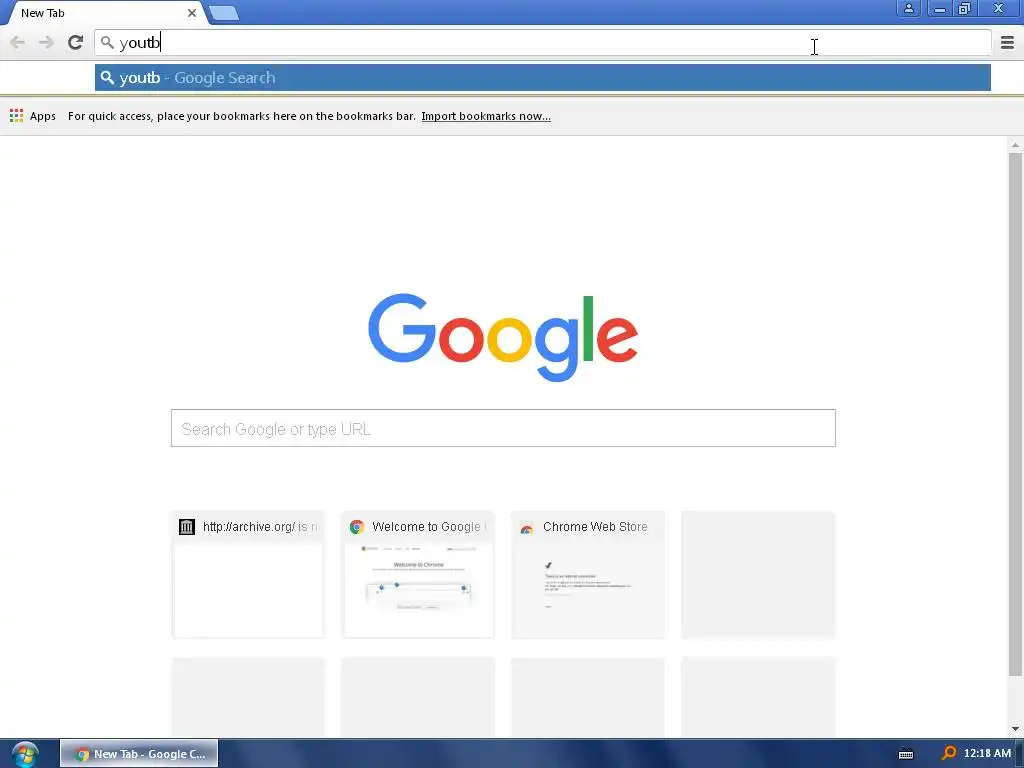Choose the 'youtb - Google Search' suggestion

543,78
